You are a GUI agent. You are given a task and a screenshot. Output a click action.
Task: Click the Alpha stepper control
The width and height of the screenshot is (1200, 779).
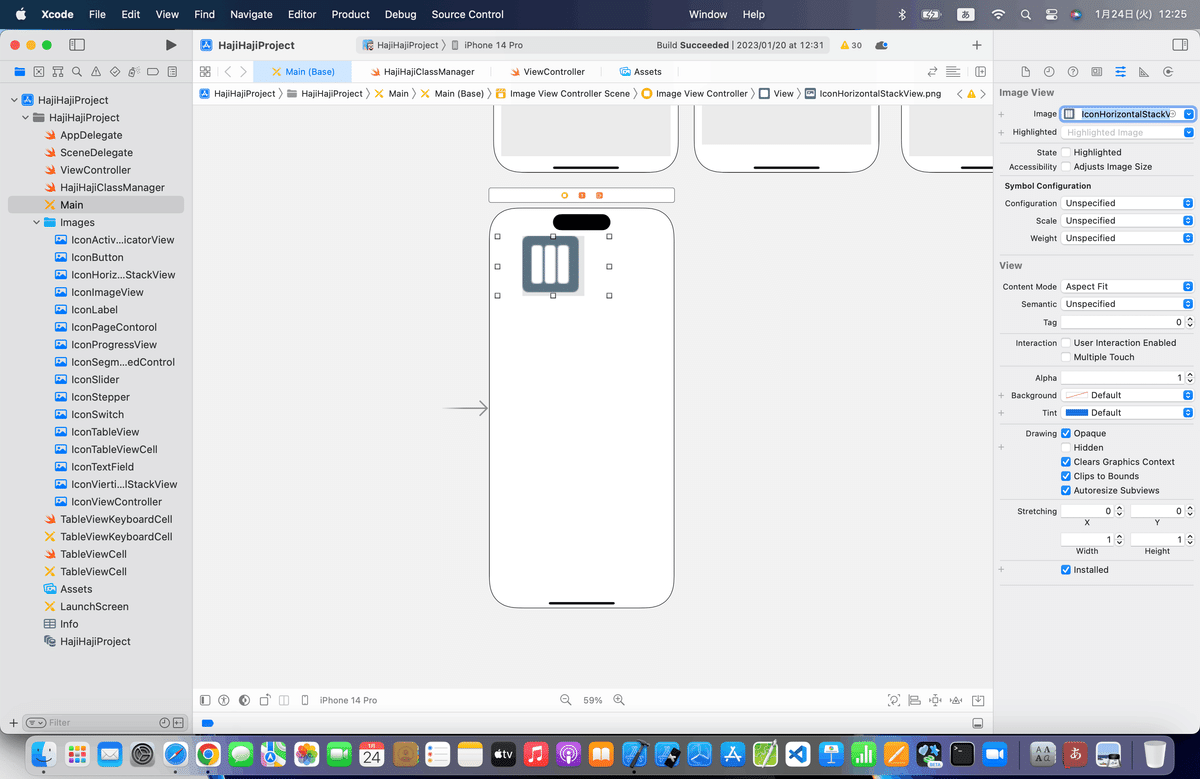click(1190, 378)
